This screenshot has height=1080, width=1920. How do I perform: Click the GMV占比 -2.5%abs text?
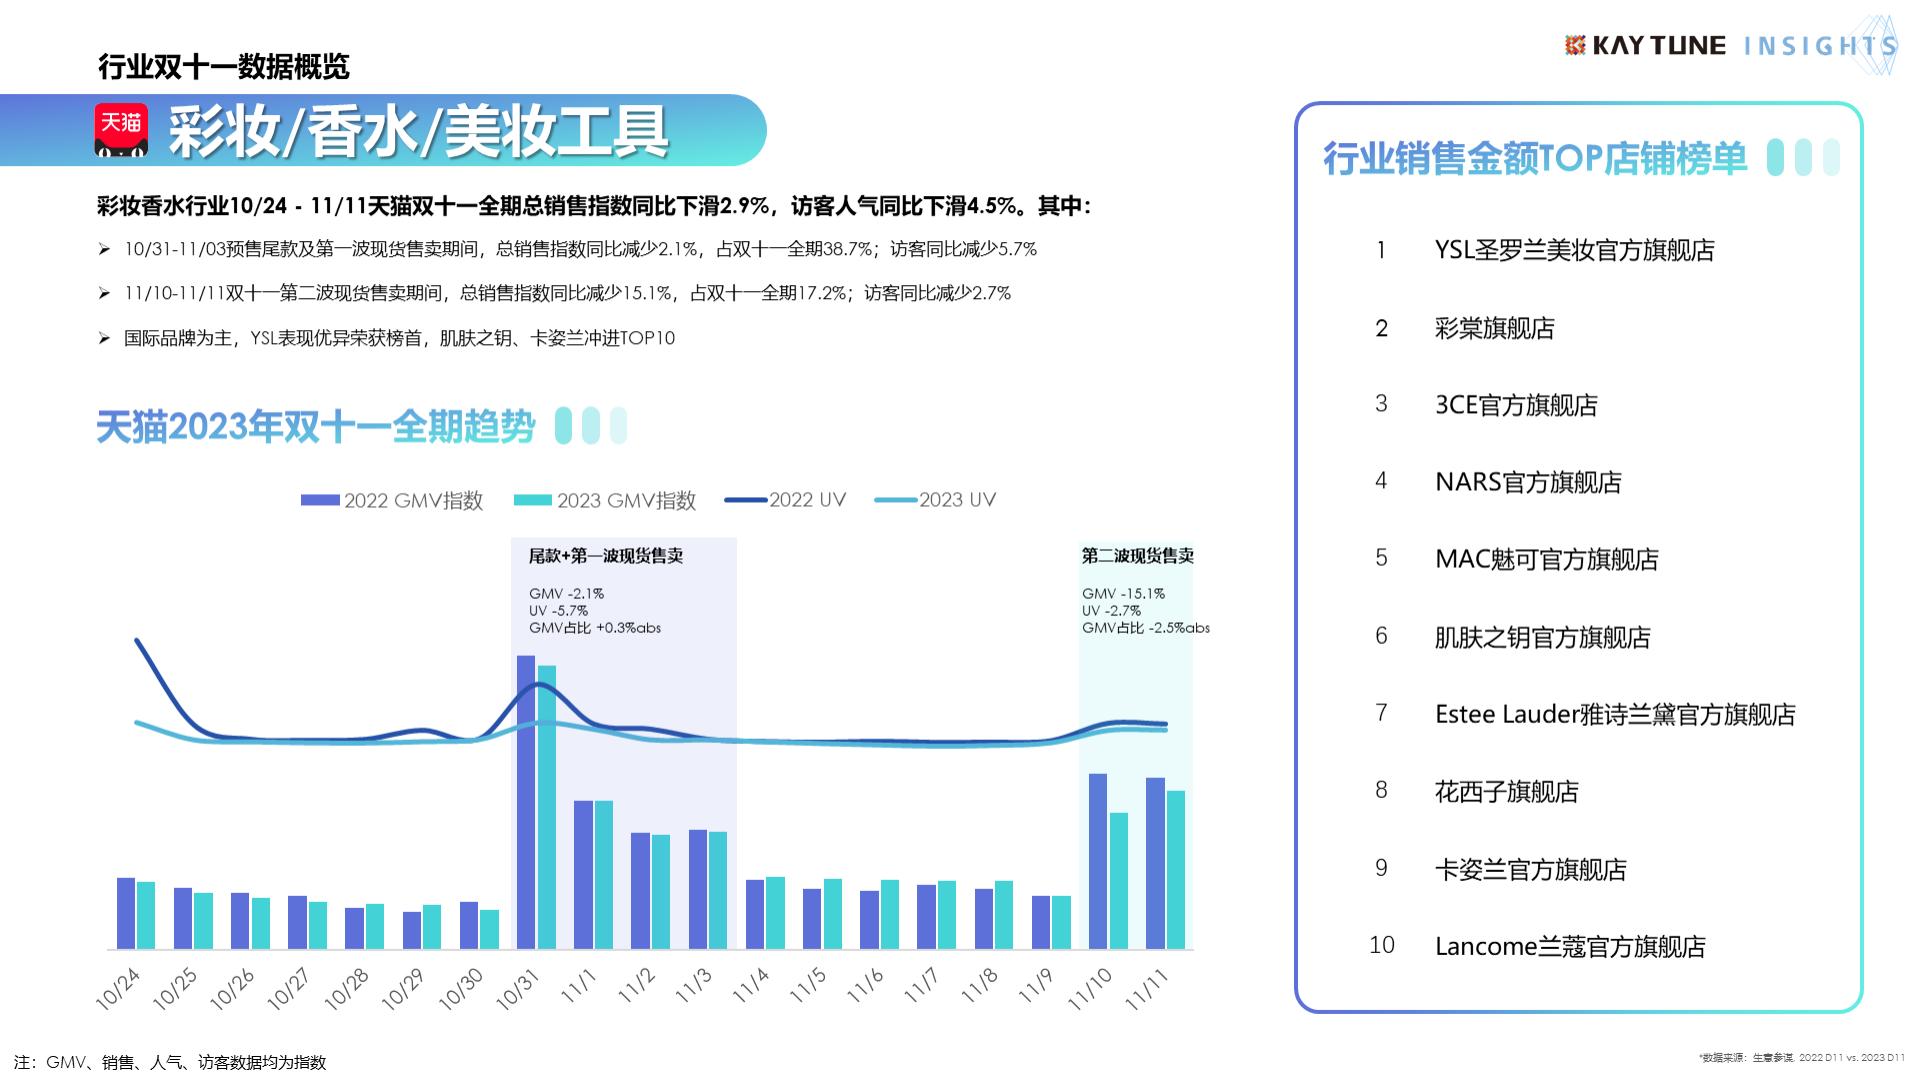coord(1146,628)
